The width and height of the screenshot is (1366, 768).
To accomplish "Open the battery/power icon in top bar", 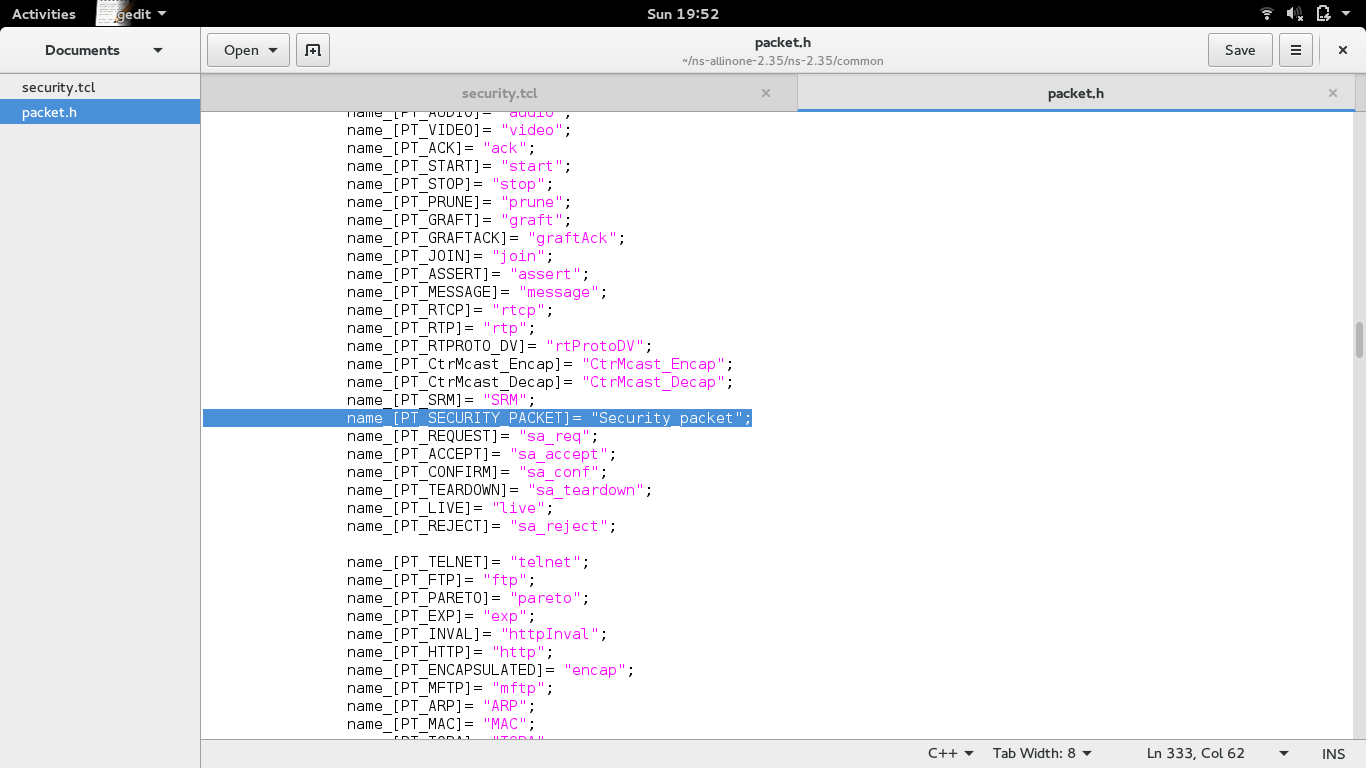I will 1323,14.
